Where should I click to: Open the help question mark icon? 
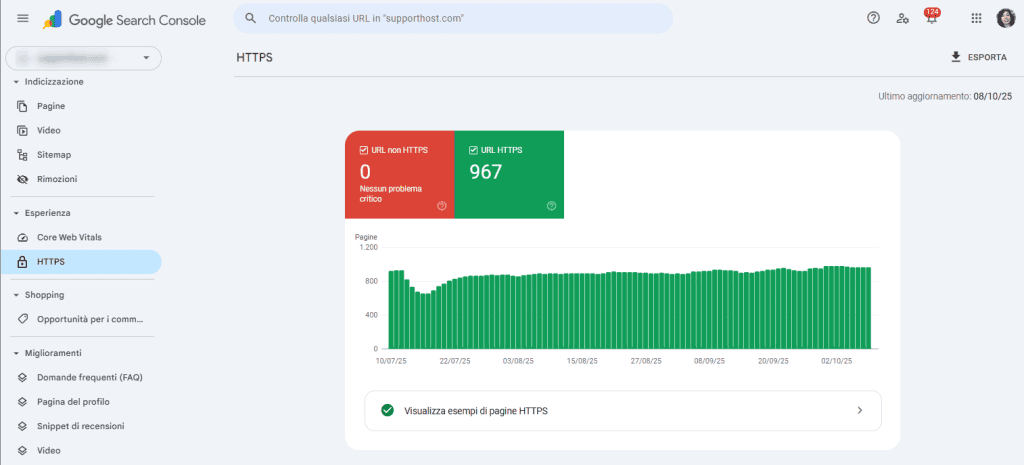[873, 18]
